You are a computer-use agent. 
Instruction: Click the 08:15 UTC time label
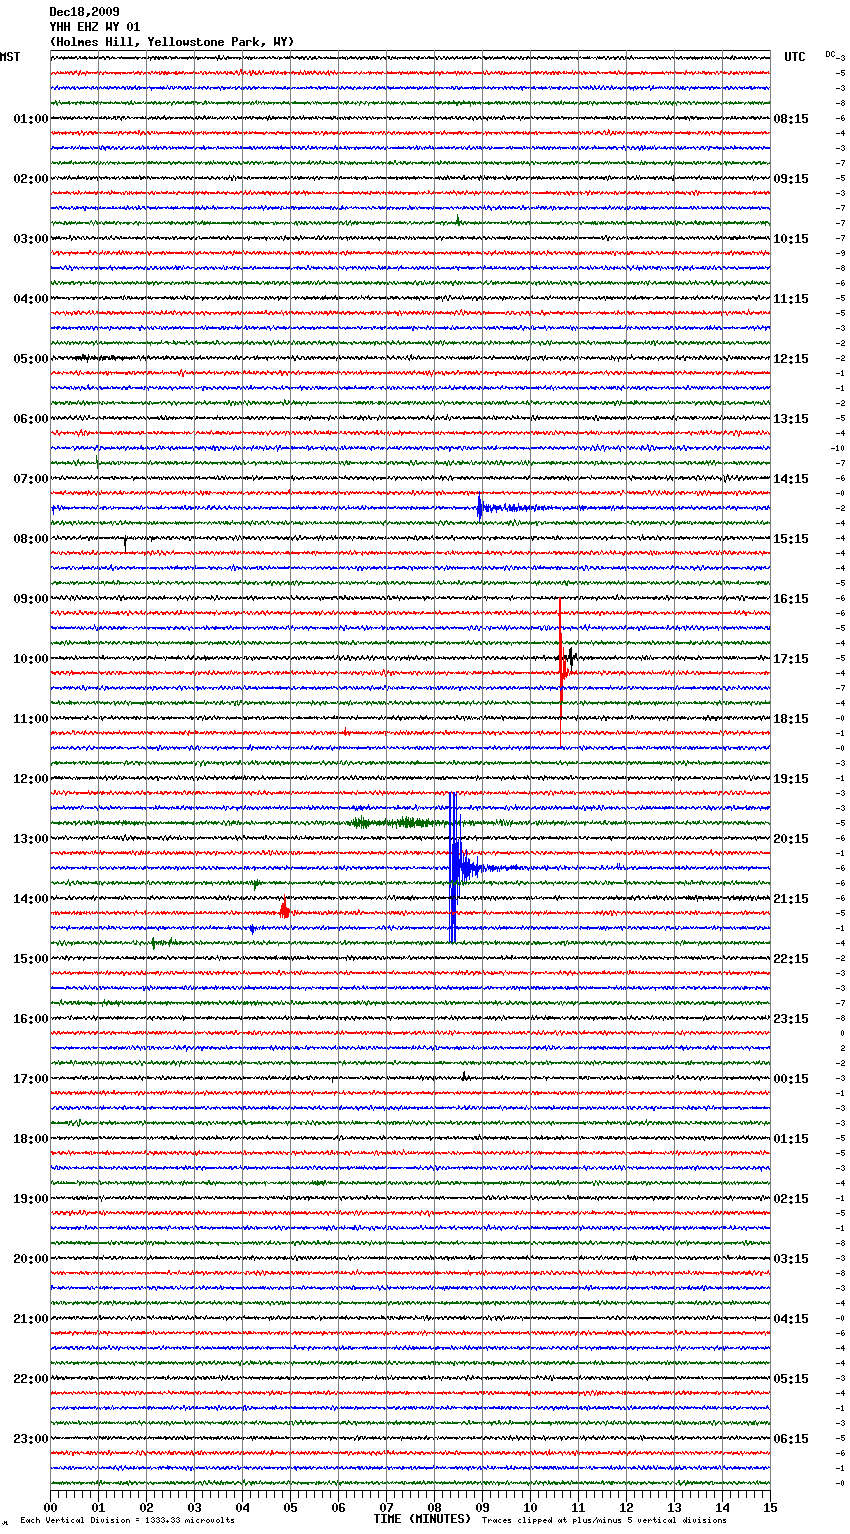791,119
